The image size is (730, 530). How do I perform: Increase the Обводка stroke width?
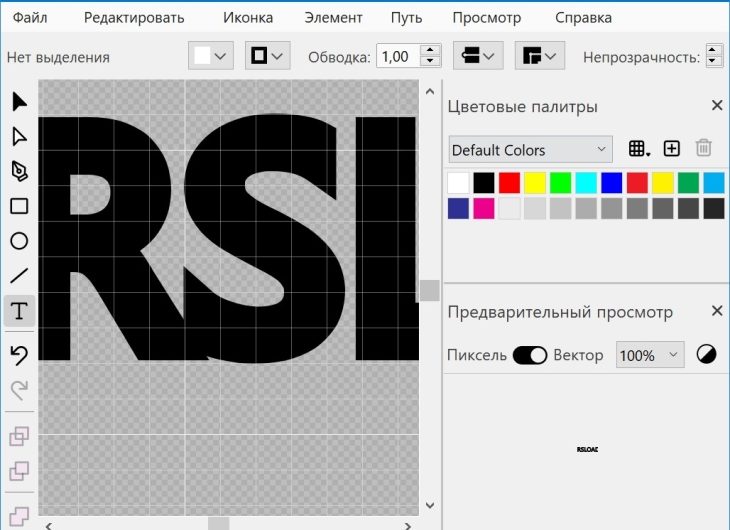tap(430, 50)
